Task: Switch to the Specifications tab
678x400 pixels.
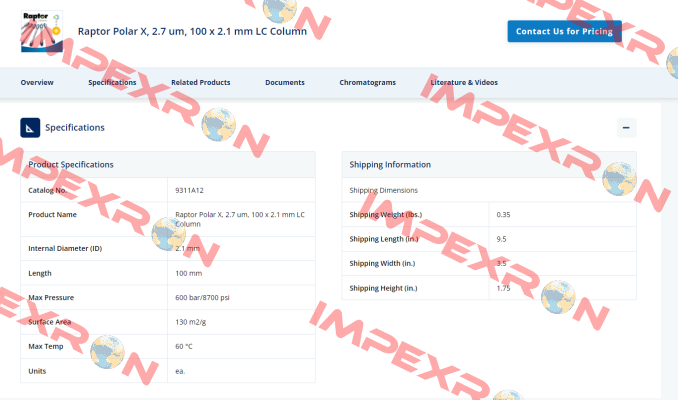Action: [x=112, y=82]
